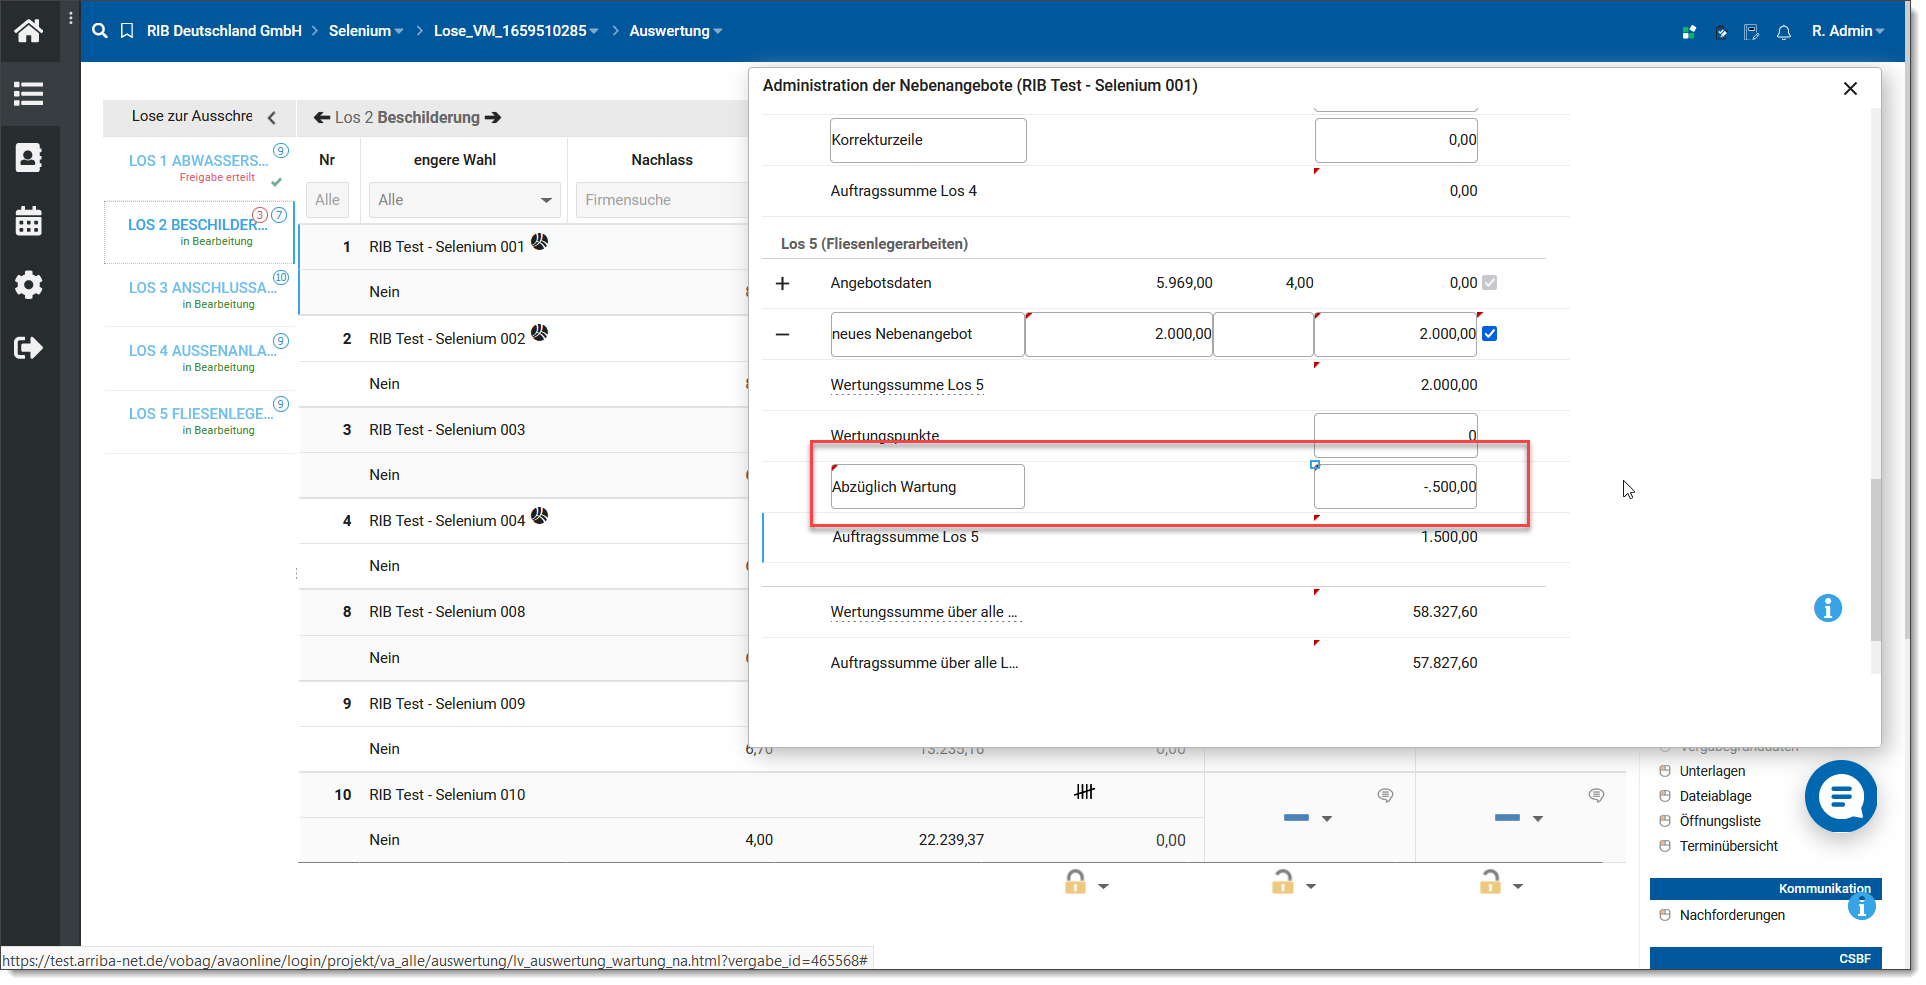Image resolution: width=1926 pixels, height=985 pixels.
Task: Click the info icon near Kommunikation
Action: click(x=1862, y=907)
